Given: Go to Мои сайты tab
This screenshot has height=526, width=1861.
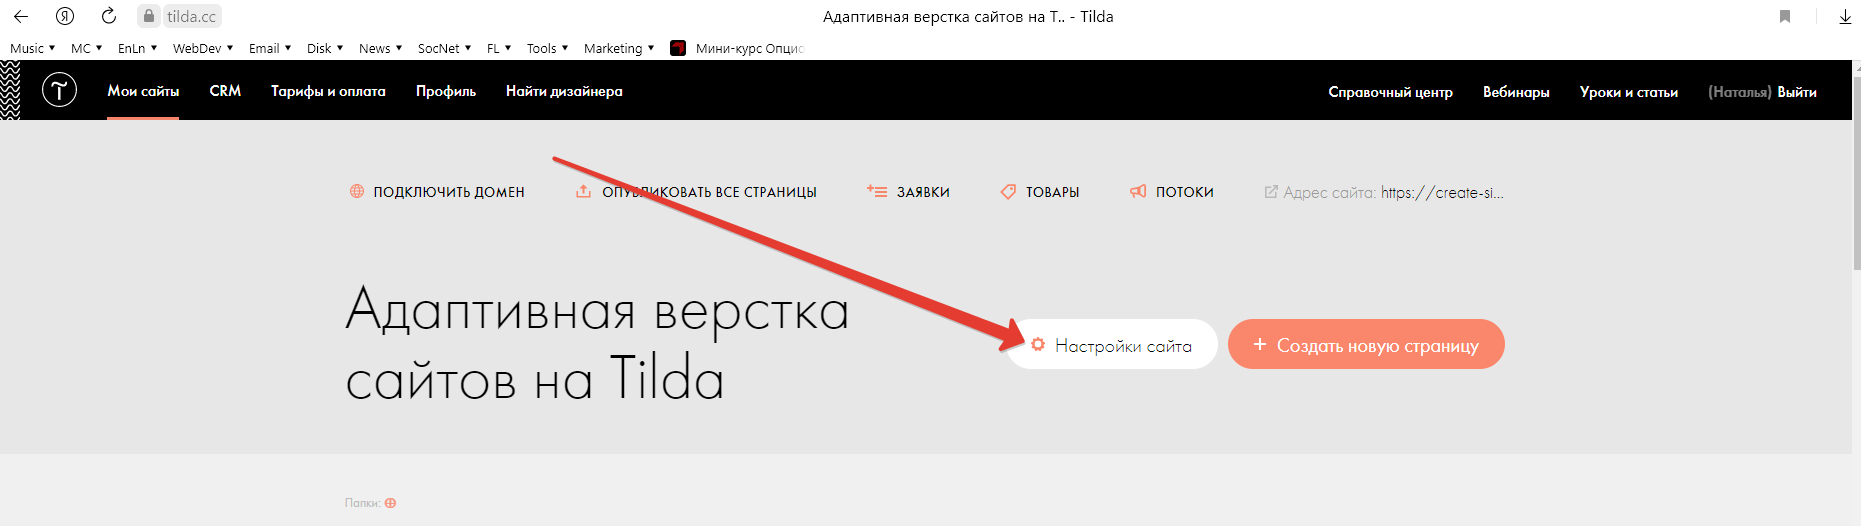Looking at the screenshot, I should pyautogui.click(x=143, y=91).
